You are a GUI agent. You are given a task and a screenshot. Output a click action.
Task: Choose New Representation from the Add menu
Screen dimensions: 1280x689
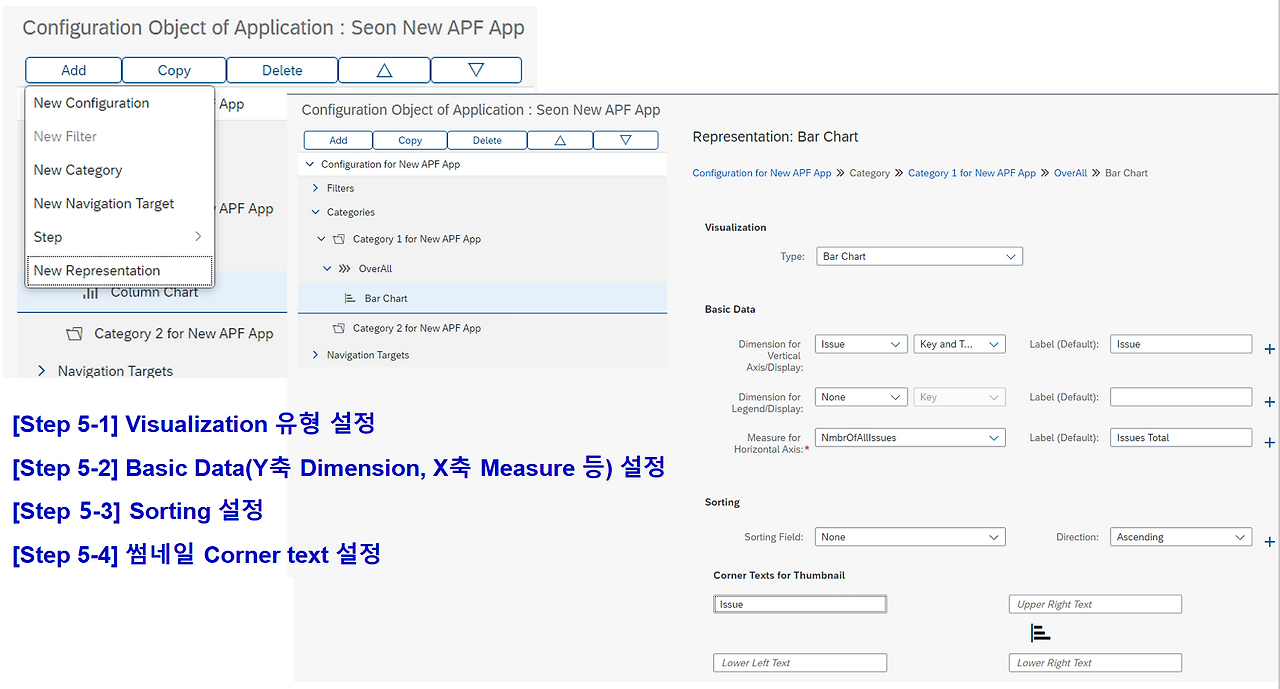[x=119, y=270]
